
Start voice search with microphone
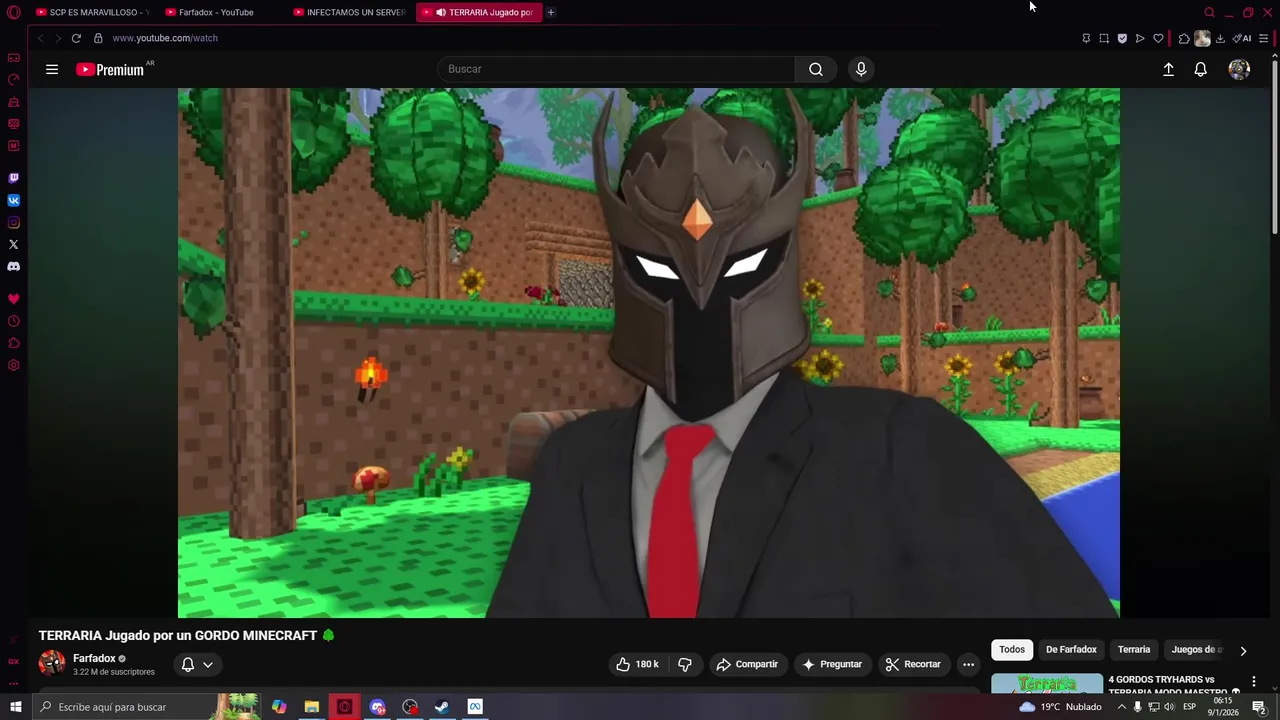[x=861, y=69]
